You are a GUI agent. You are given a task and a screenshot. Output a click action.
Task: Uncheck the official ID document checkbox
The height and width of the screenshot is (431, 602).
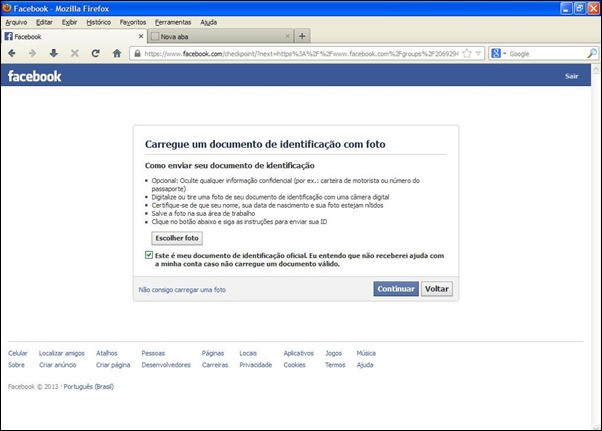149,255
